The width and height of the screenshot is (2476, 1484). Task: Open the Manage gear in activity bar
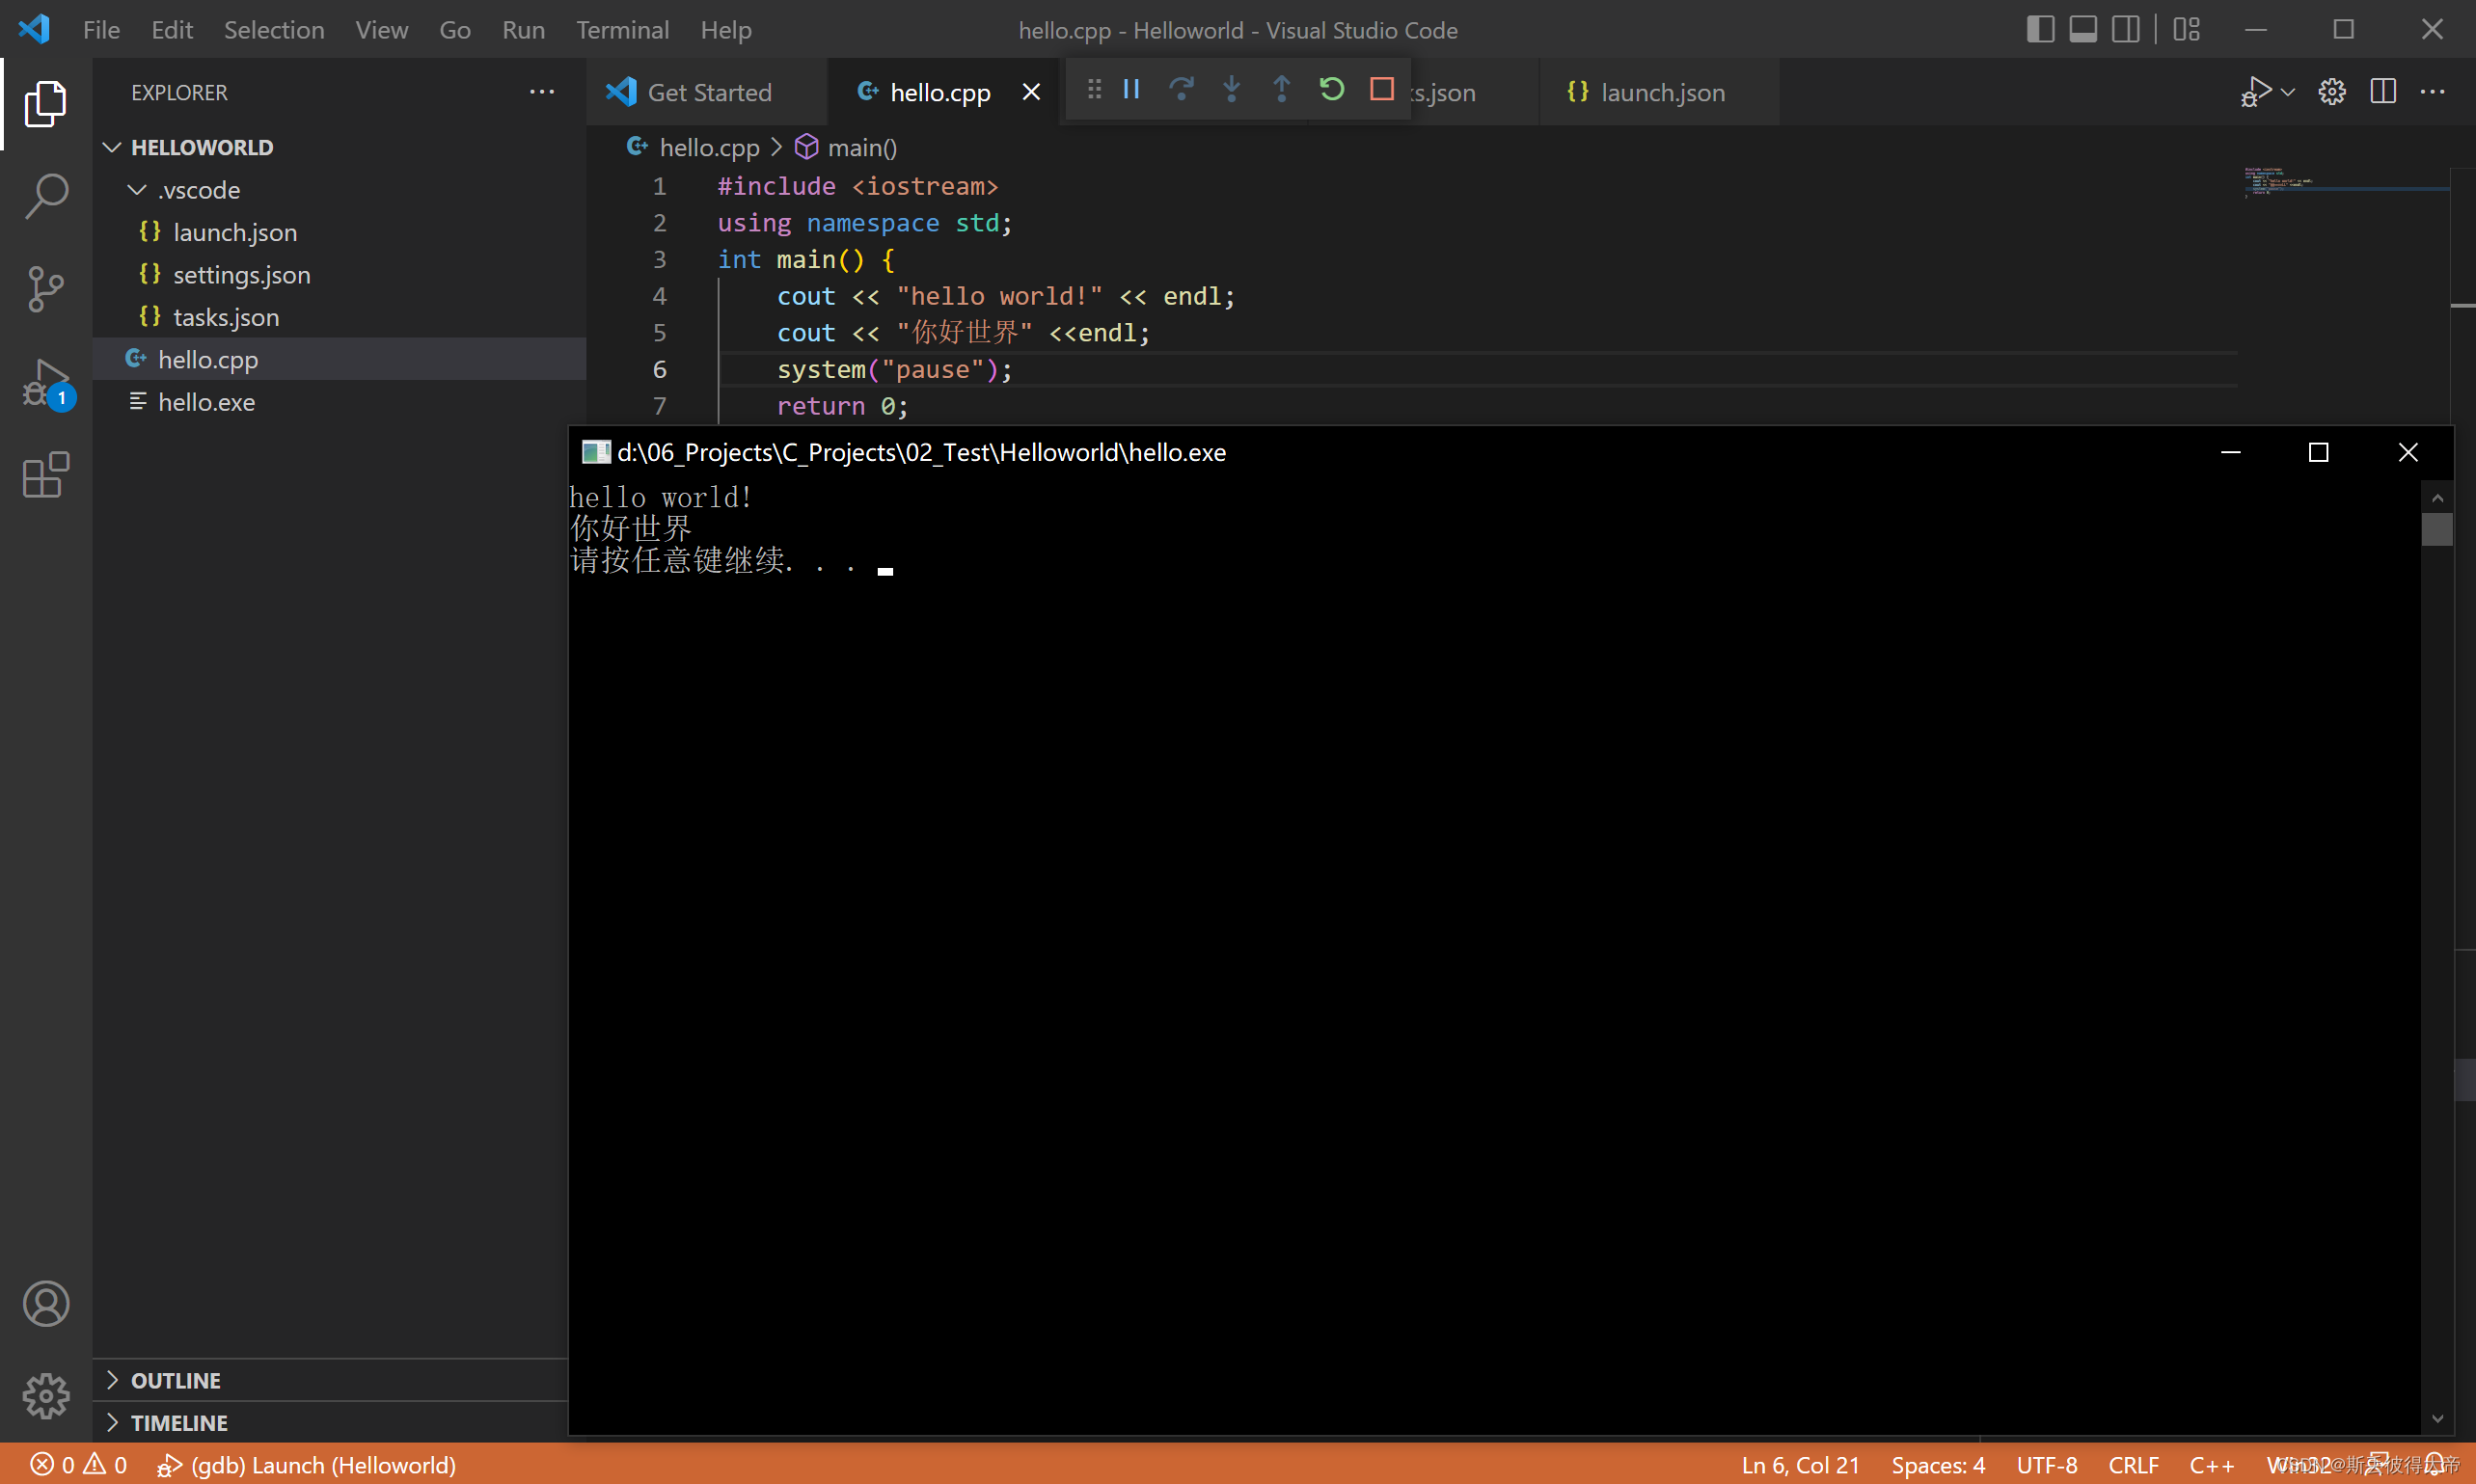point(46,1396)
